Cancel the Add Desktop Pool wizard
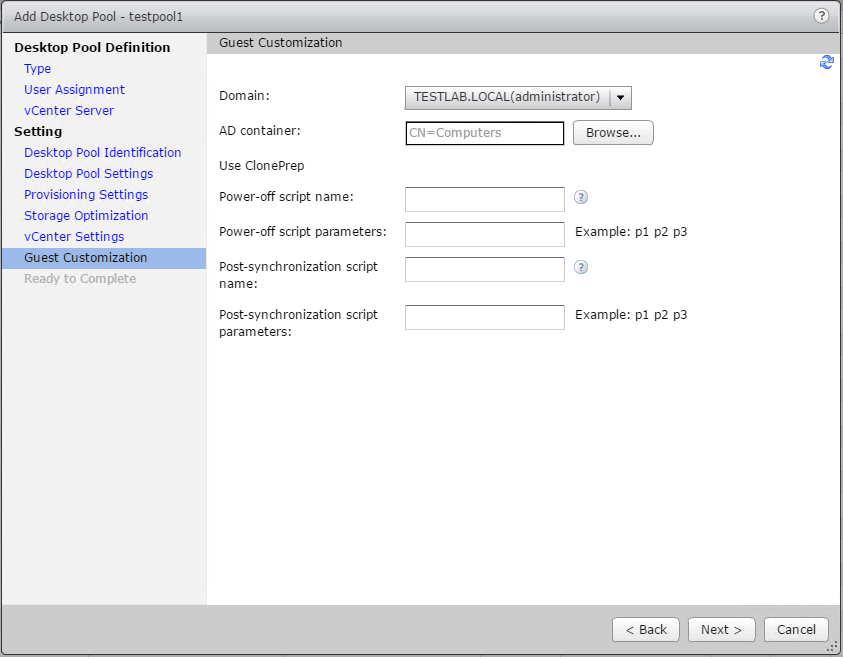The width and height of the screenshot is (843, 657). [796, 629]
